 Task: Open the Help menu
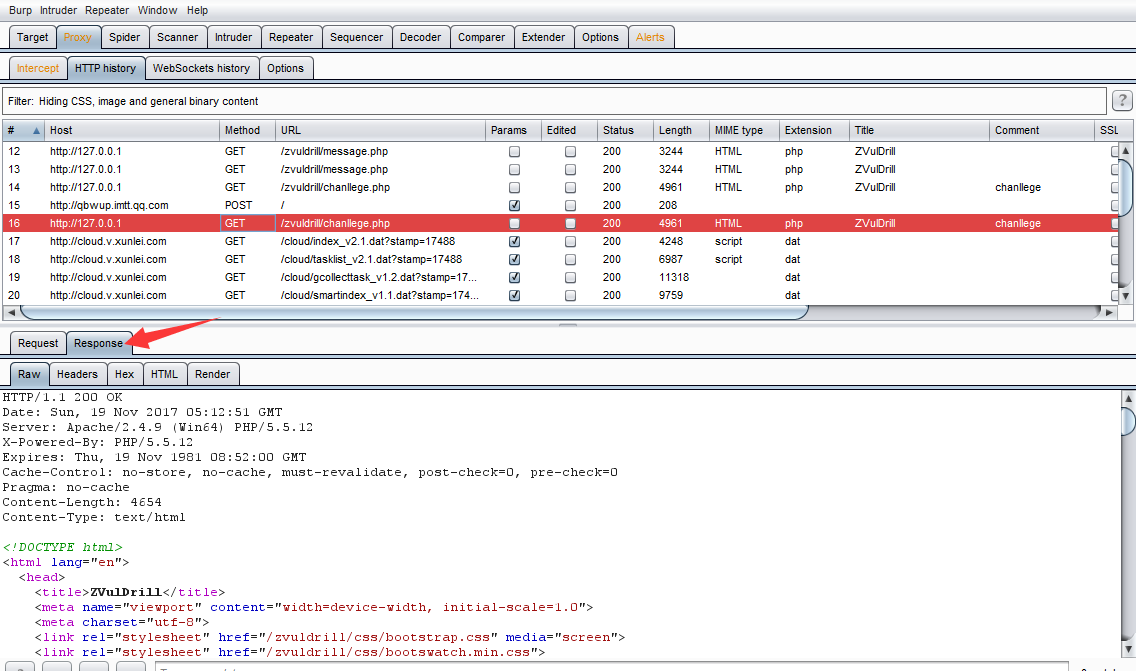pyautogui.click(x=197, y=10)
